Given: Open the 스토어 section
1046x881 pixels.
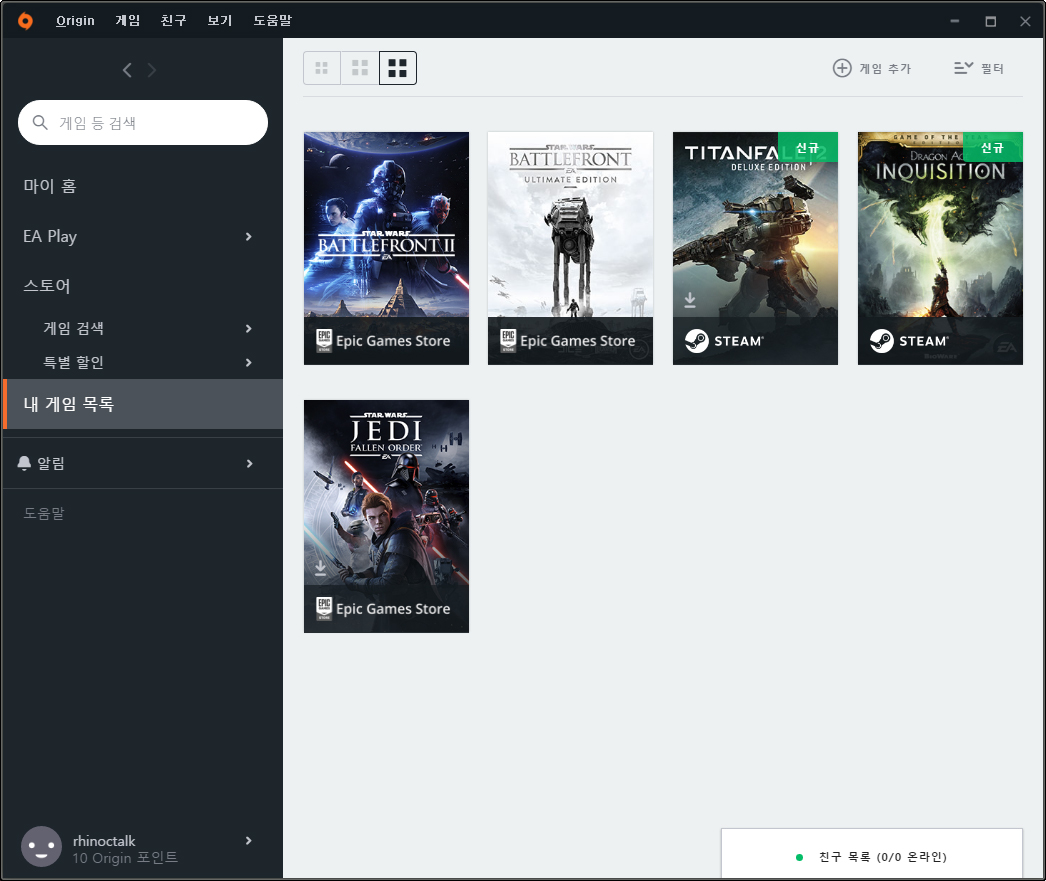Looking at the screenshot, I should pyautogui.click(x=47, y=286).
